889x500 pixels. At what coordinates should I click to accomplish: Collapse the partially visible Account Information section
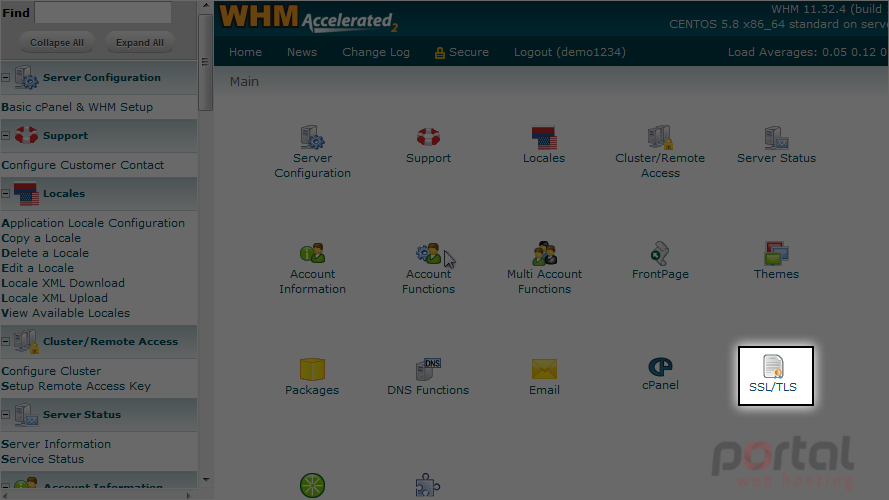[x=6, y=486]
